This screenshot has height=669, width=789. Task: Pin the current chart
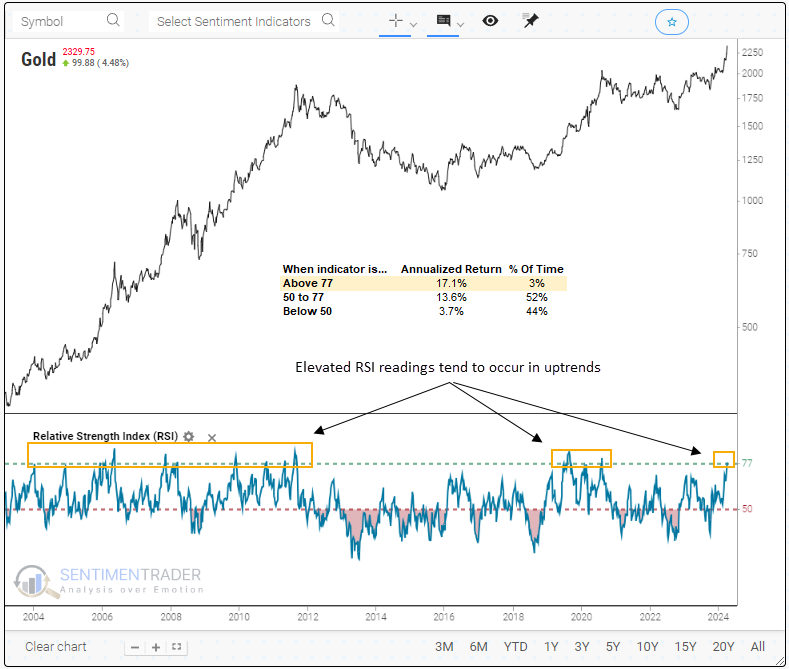point(531,20)
